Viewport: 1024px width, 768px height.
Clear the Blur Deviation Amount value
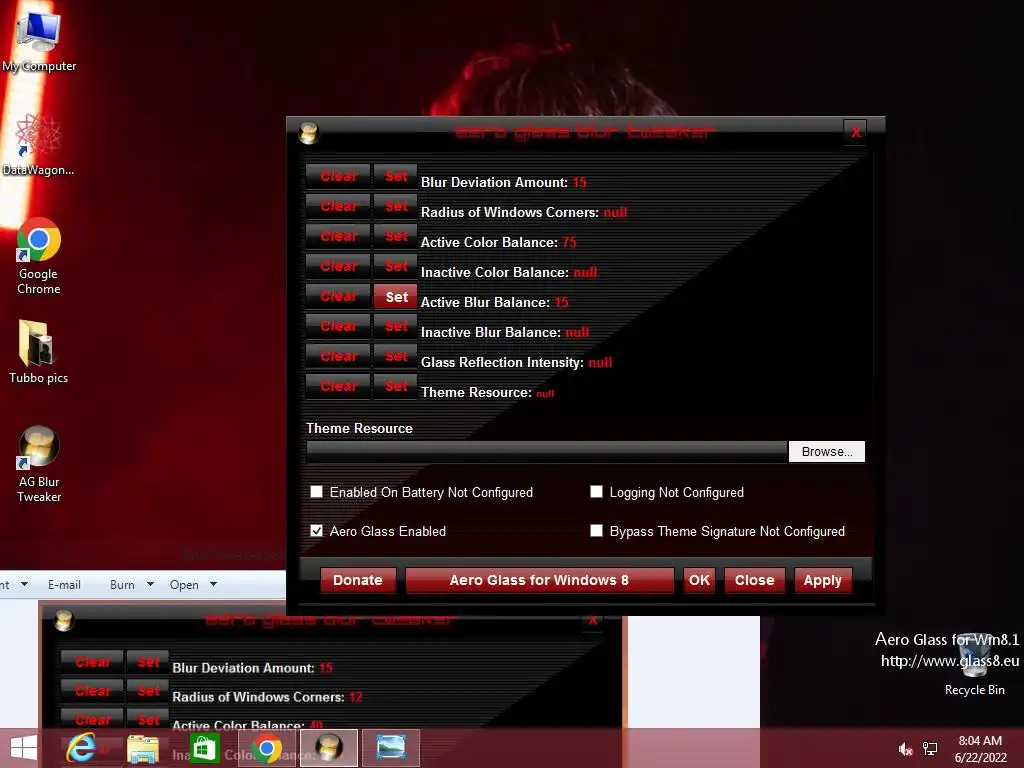pyautogui.click(x=338, y=176)
